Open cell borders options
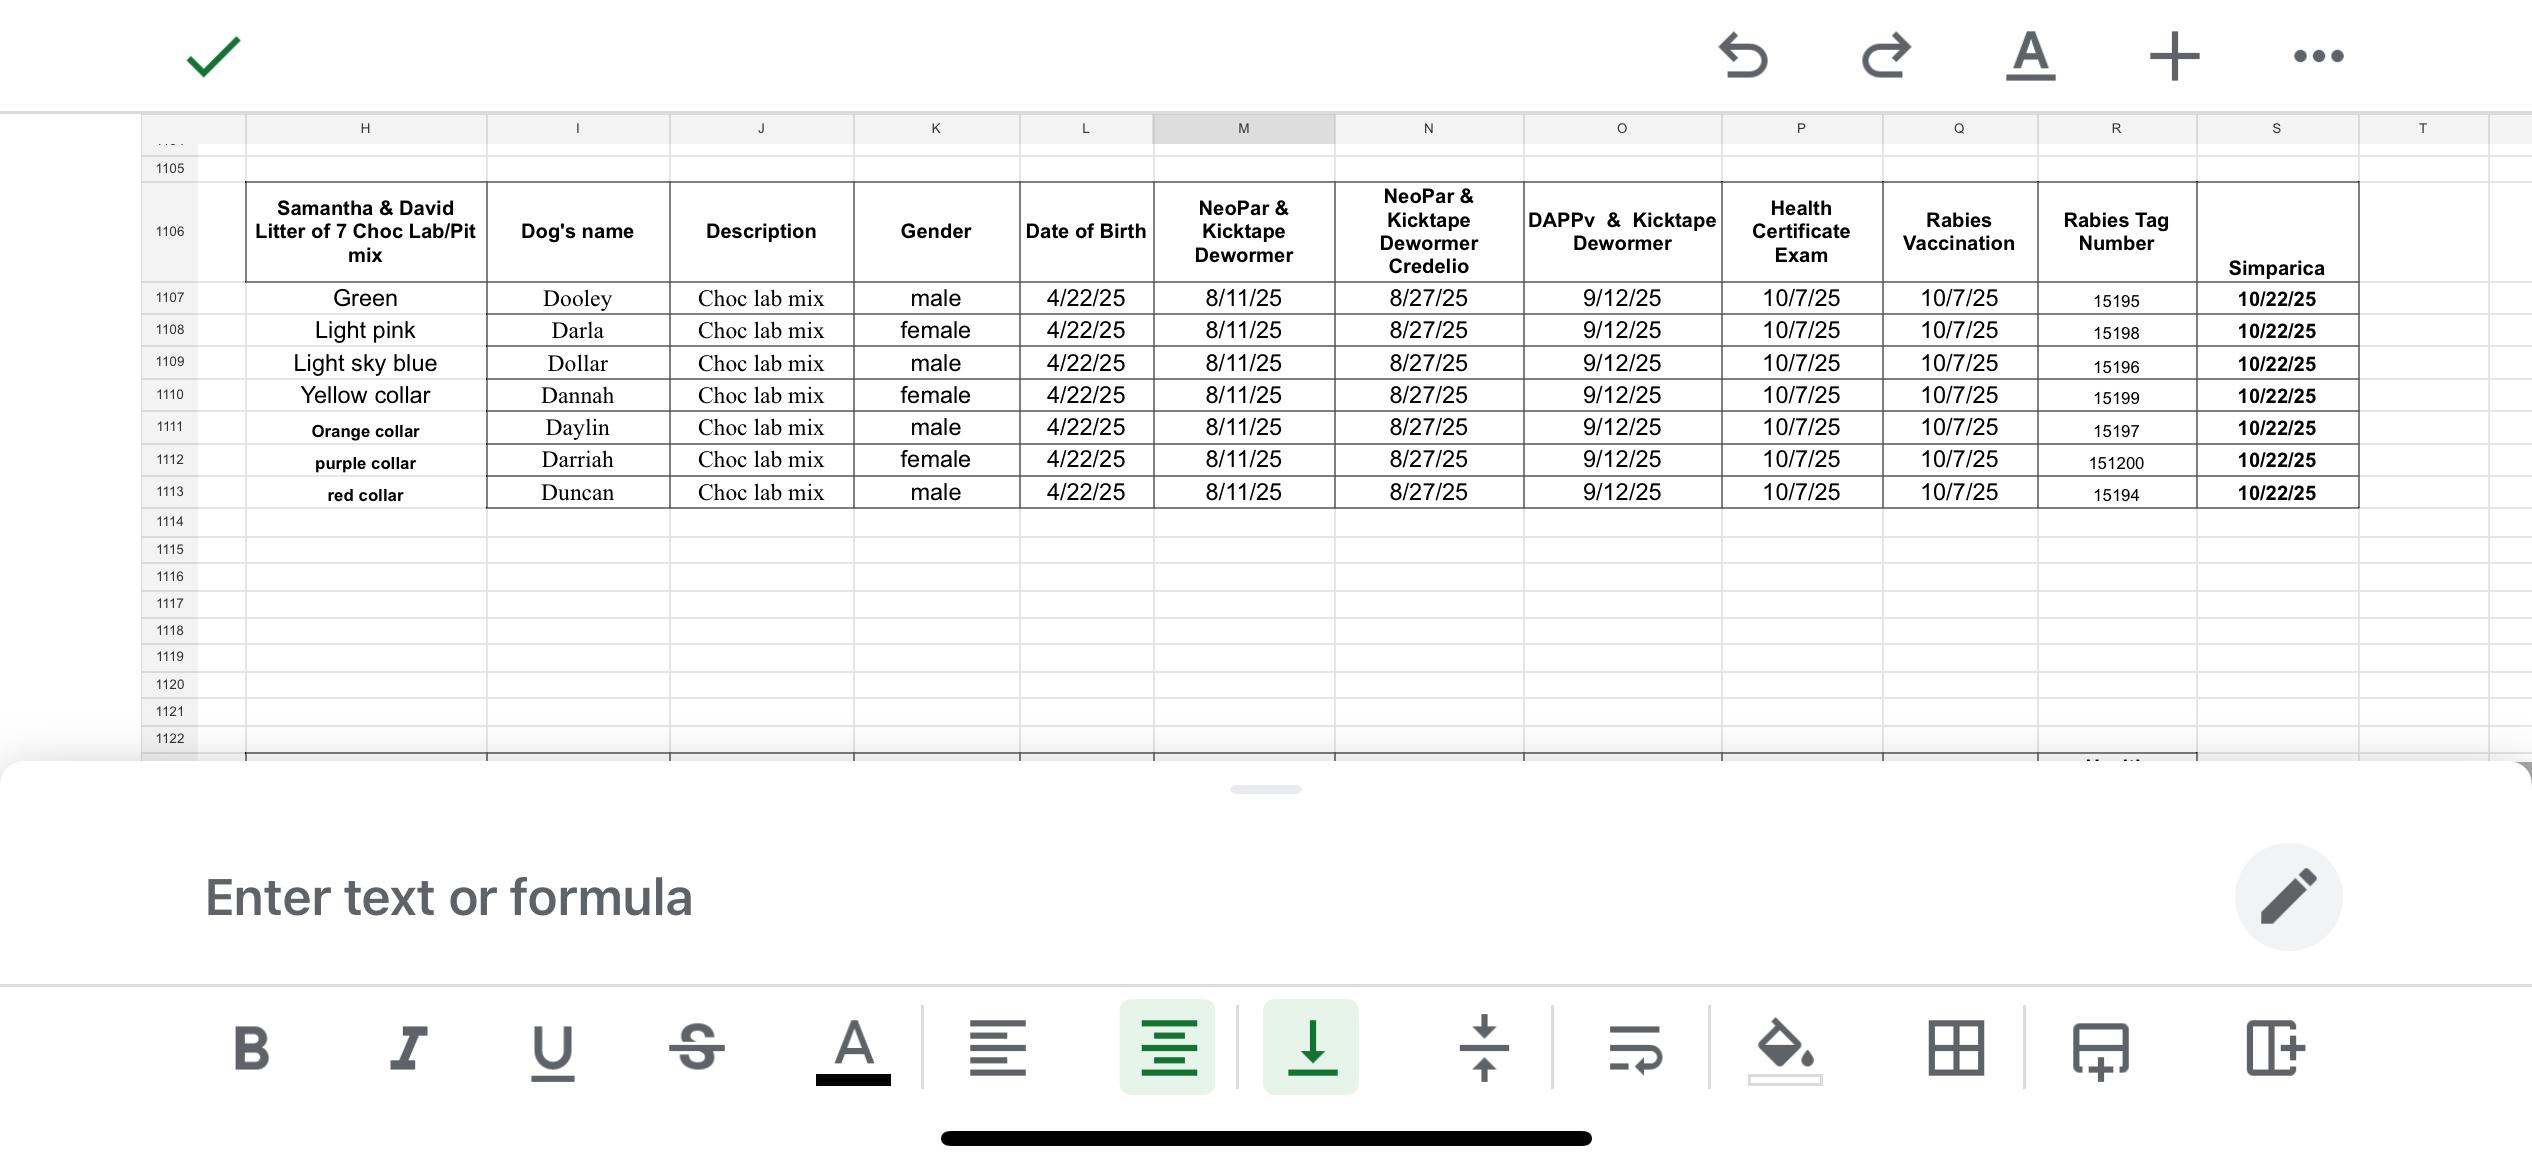The width and height of the screenshot is (2532, 1170). click(1955, 1048)
